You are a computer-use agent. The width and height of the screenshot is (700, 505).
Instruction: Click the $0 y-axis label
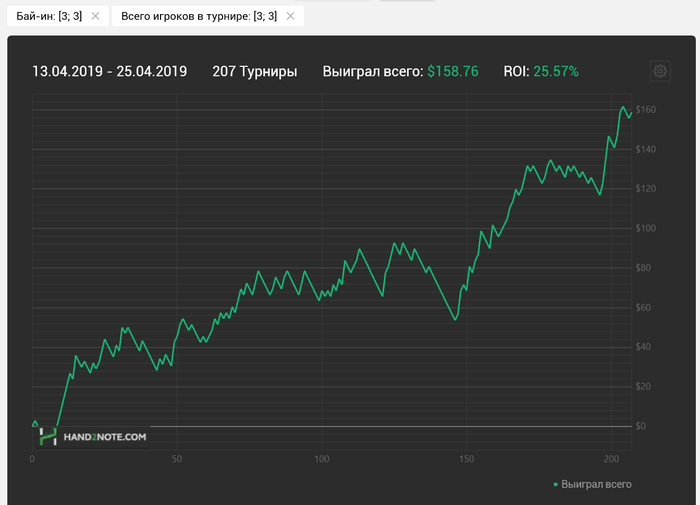pyautogui.click(x=641, y=426)
